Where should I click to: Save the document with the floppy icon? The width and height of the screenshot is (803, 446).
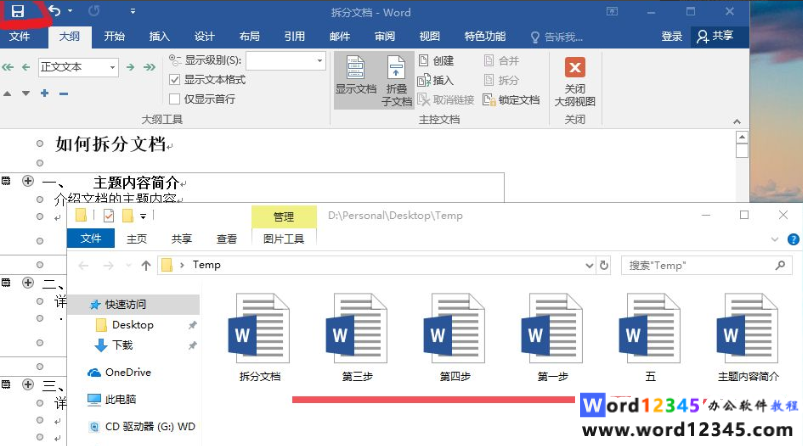(17, 11)
